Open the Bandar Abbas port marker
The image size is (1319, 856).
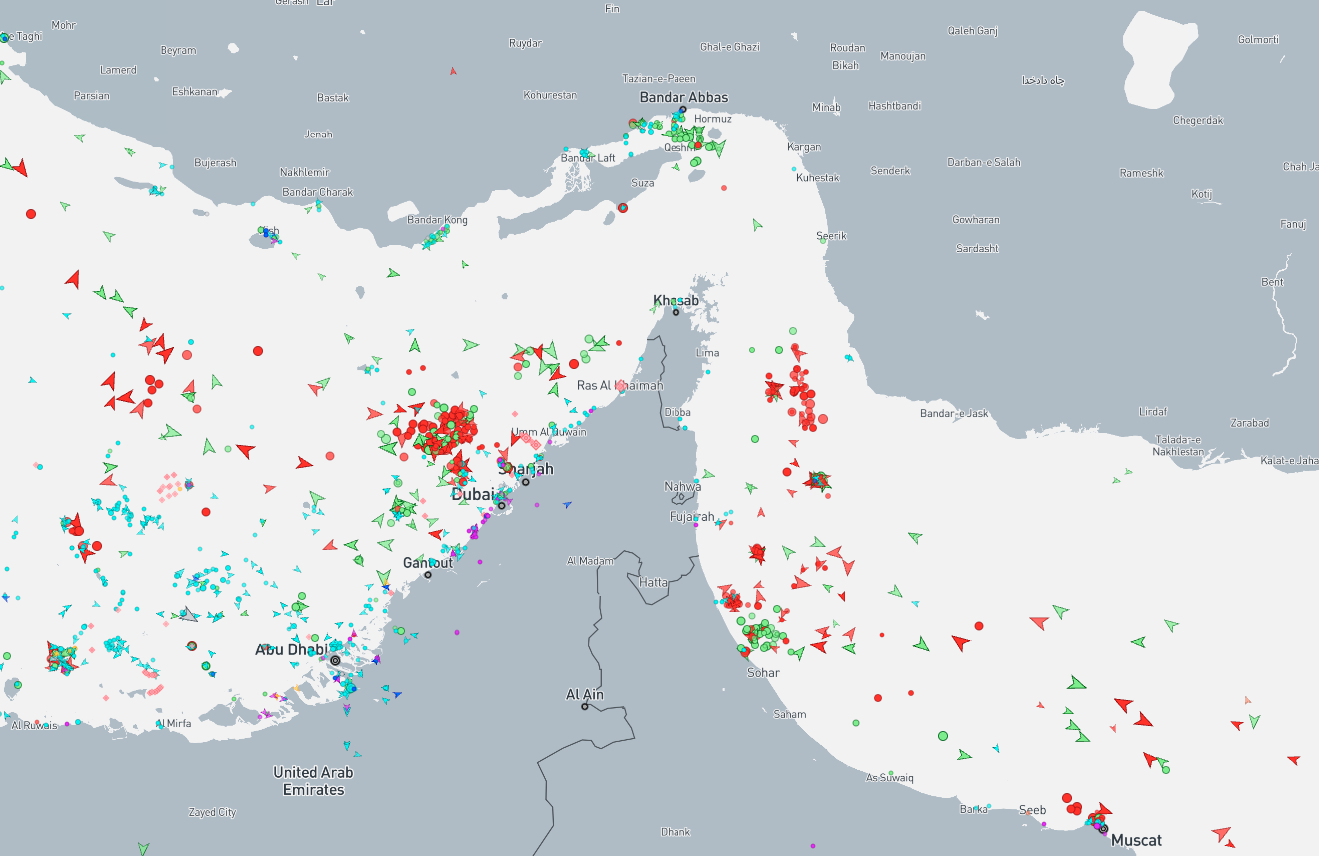pyautogui.click(x=683, y=110)
